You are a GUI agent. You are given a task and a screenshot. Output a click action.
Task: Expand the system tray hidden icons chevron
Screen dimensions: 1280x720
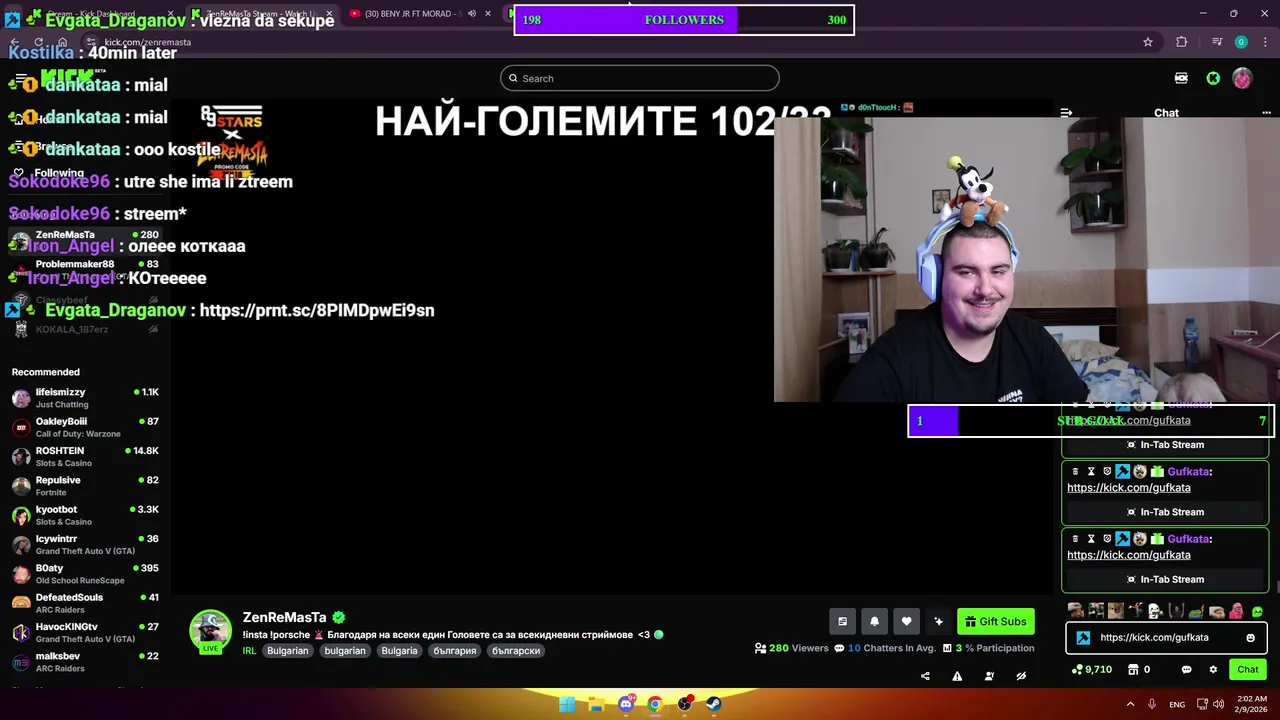point(1130,704)
